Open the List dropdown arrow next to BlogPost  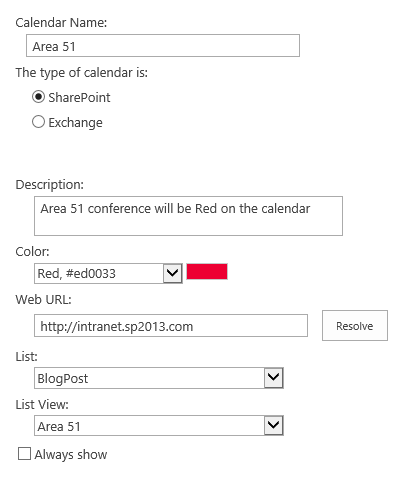[274, 378]
